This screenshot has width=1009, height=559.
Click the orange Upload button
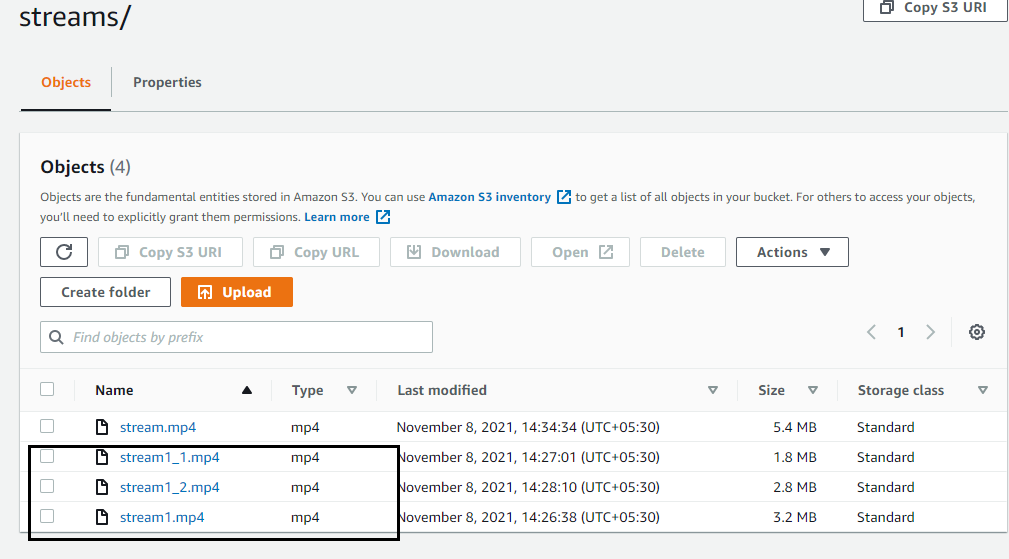click(x=237, y=292)
